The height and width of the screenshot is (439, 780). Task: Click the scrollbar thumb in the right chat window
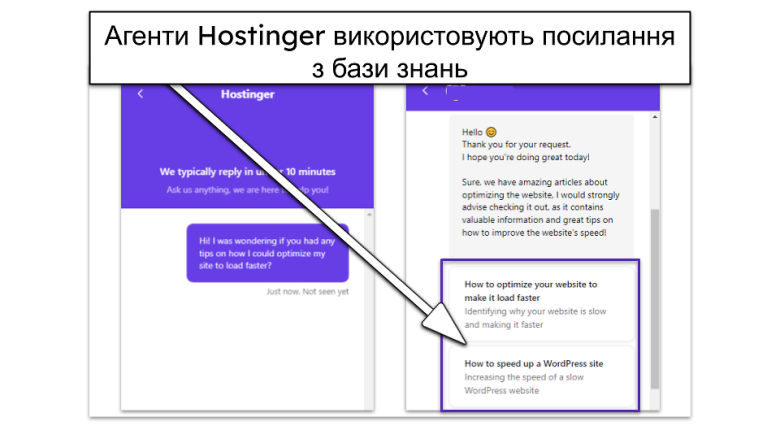point(655,298)
